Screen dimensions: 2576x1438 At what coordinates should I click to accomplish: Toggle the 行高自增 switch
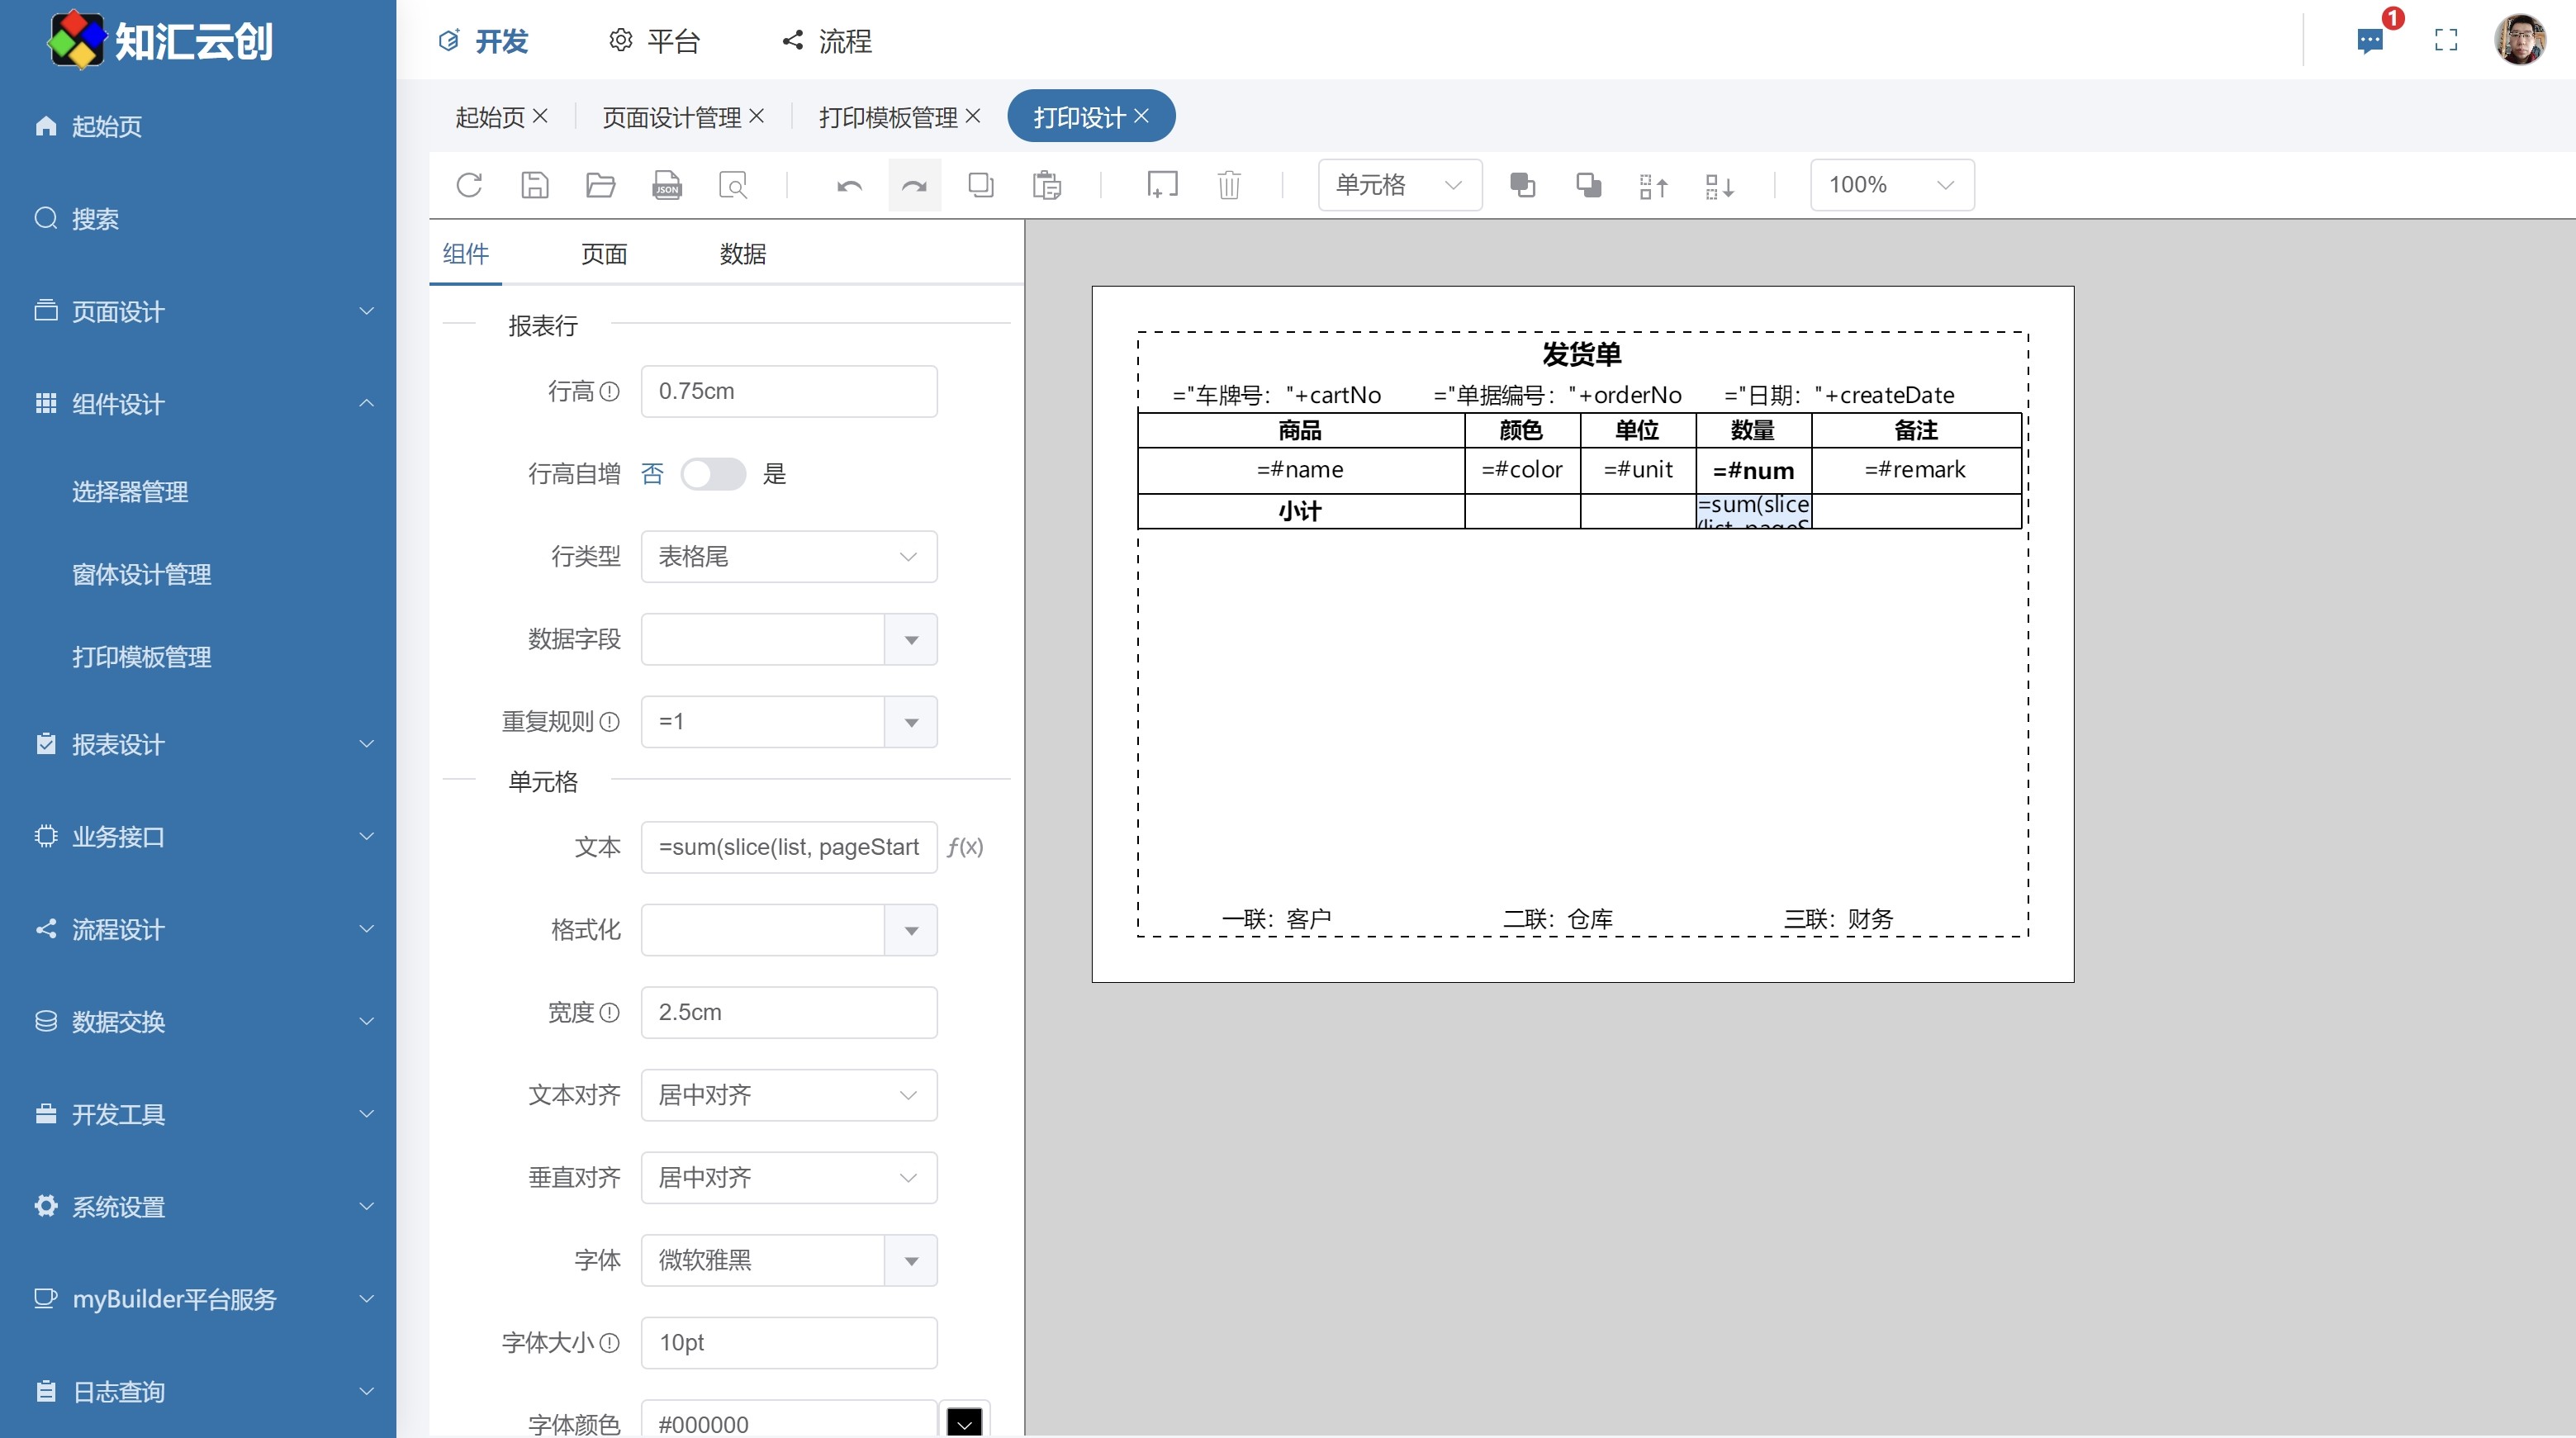[713, 474]
